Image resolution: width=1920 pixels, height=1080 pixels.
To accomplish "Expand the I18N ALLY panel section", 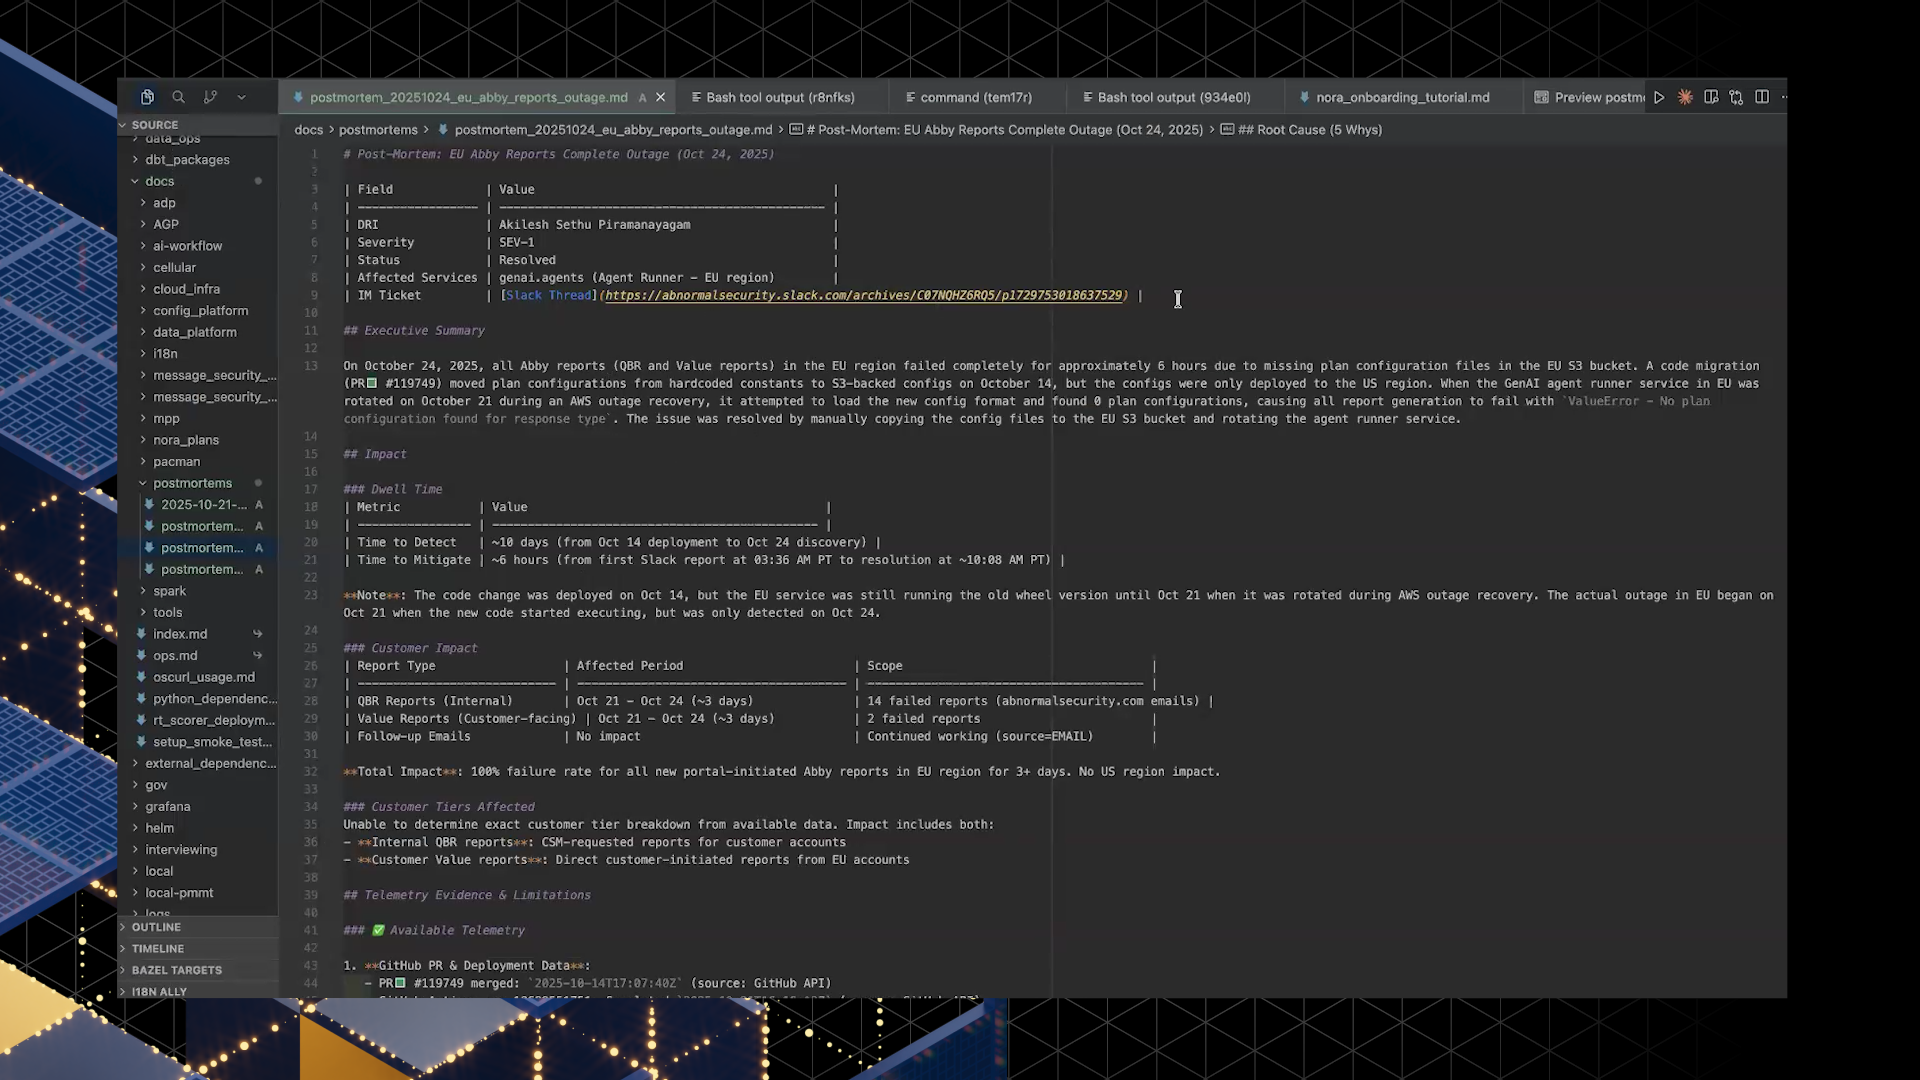I will pyautogui.click(x=160, y=992).
